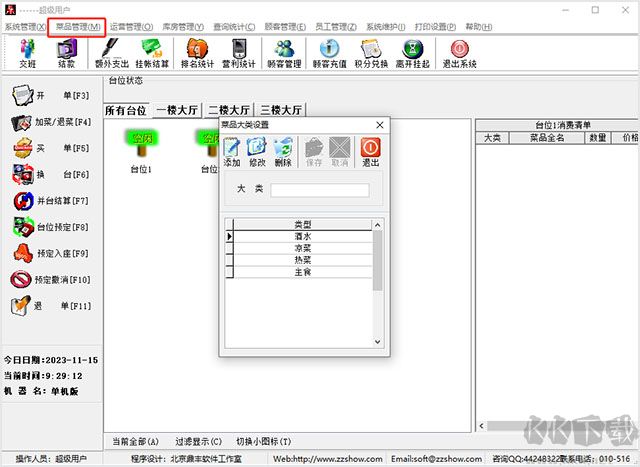Image resolution: width=640 pixels, height=467 pixels.
Task: Click 退出 exit icon in category dialog
Action: click(371, 152)
